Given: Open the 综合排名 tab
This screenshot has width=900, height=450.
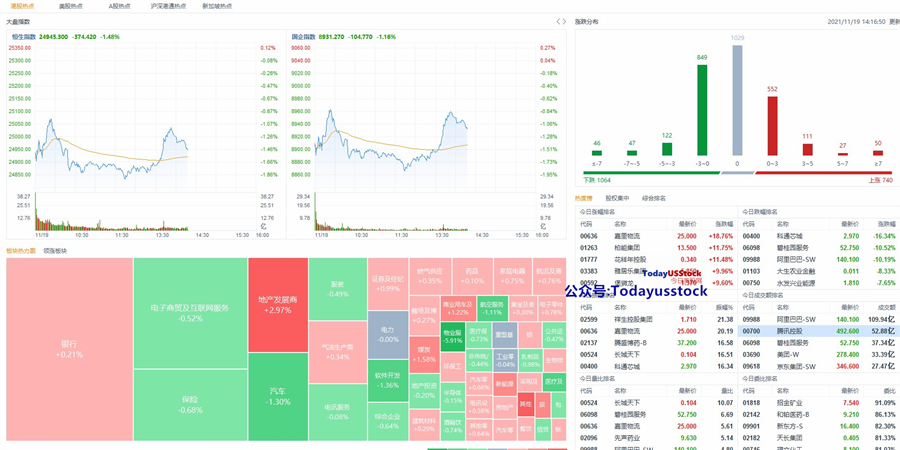Looking at the screenshot, I should (x=654, y=198).
